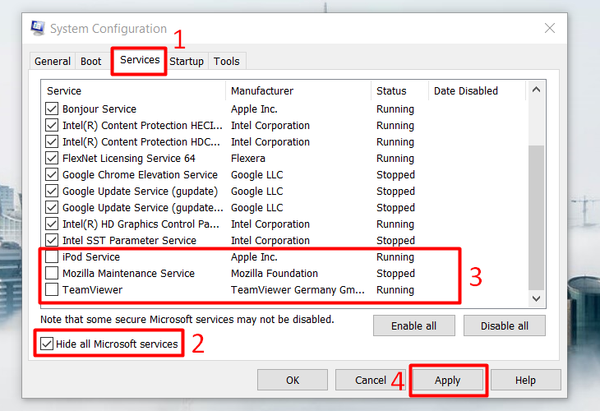This screenshot has height=411, width=600.
Task: Enable the iPod Service checkbox
Action: [52, 257]
